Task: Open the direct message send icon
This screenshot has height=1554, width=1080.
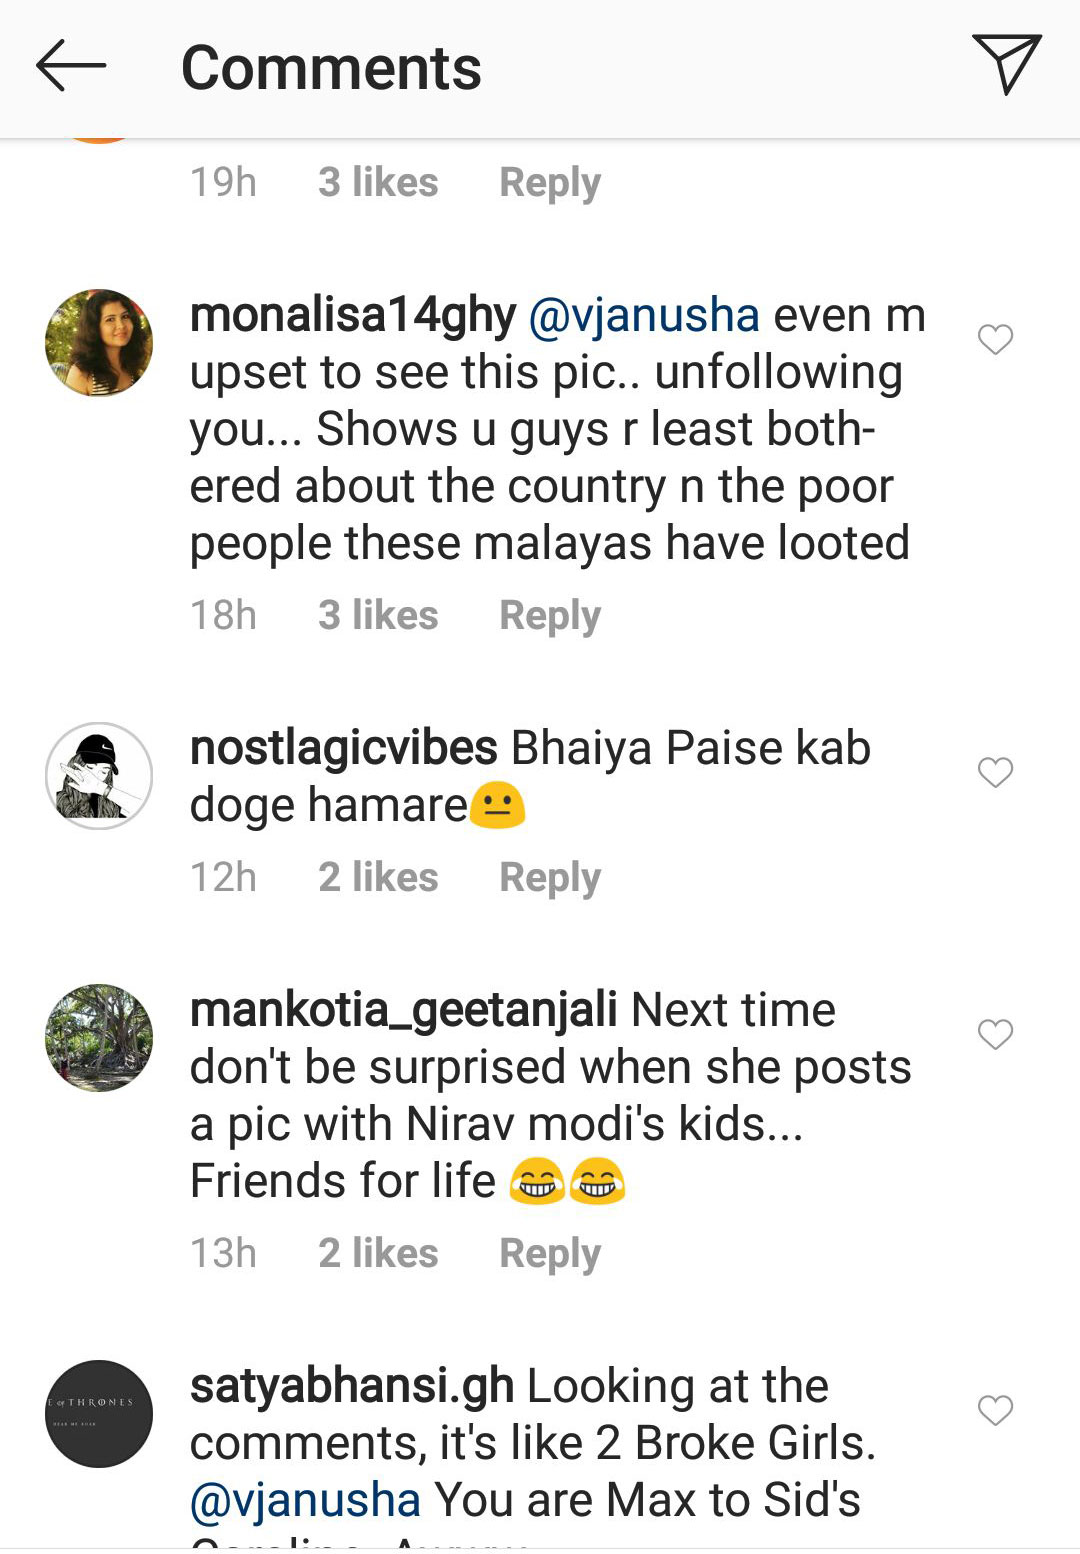Action: [1006, 64]
